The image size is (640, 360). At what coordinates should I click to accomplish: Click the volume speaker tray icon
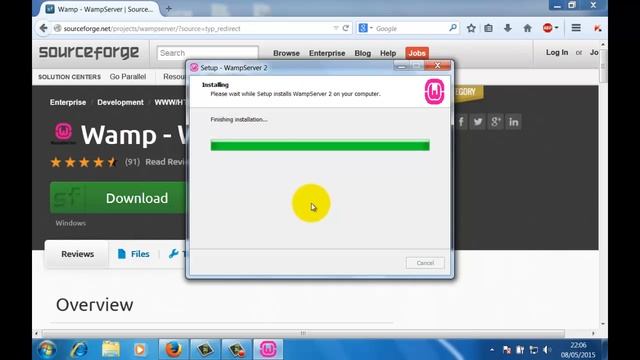pyautogui.click(x=547, y=350)
